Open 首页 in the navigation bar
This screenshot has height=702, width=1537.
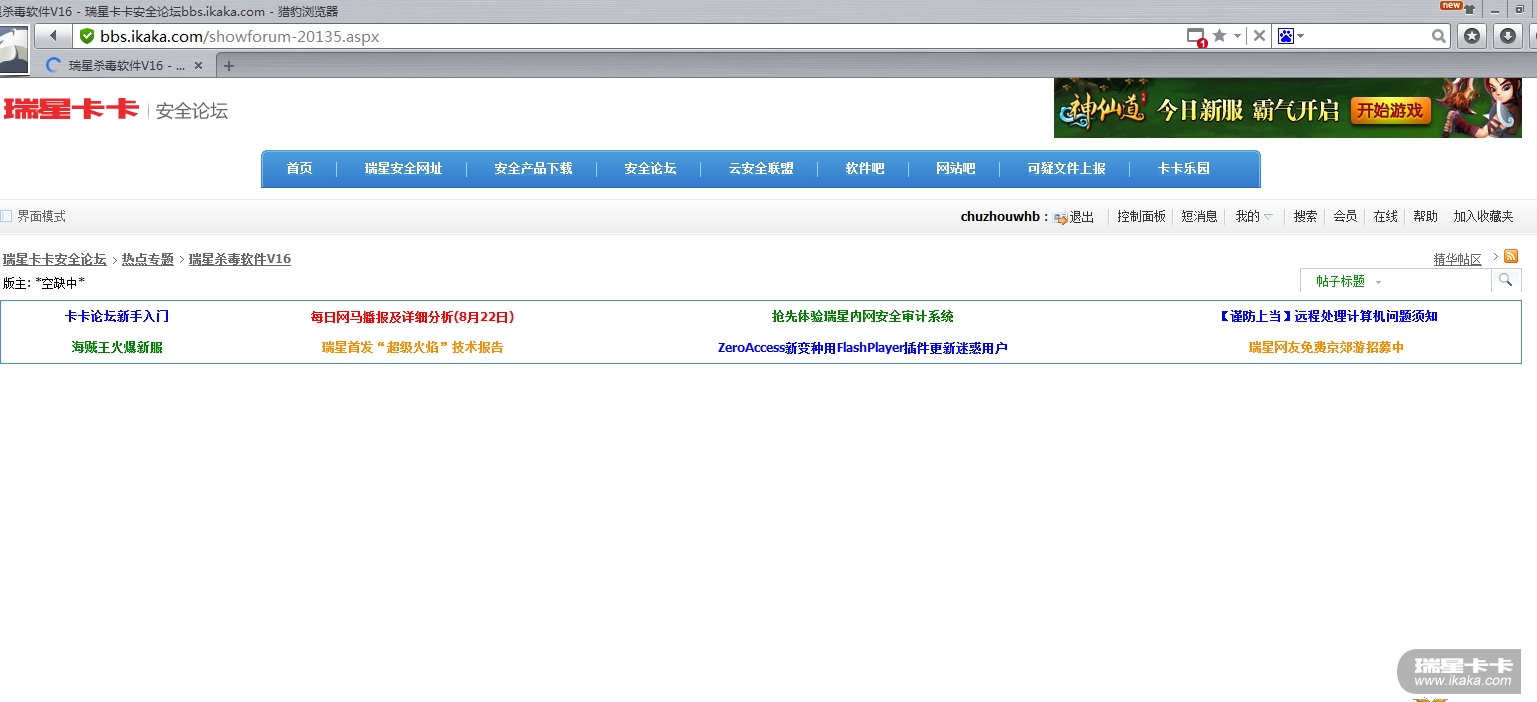pyautogui.click(x=299, y=168)
